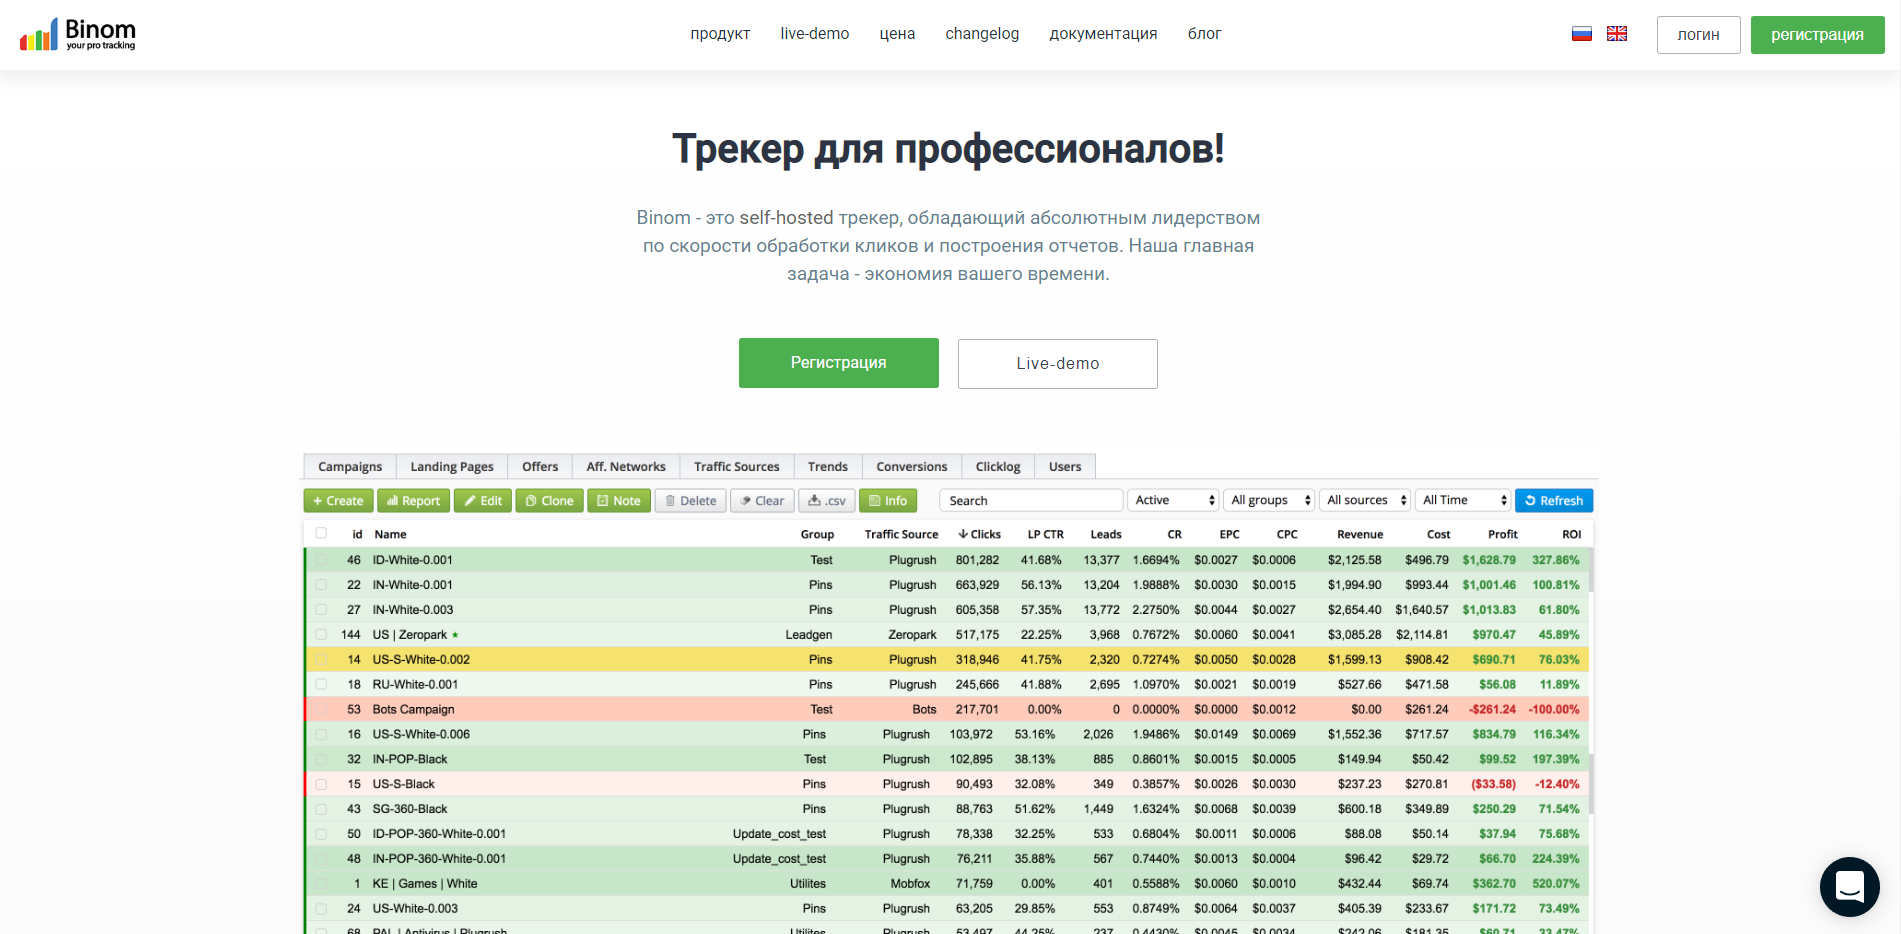This screenshot has height=934, width=1901.
Task: Open the Clicklog tab
Action: point(998,467)
